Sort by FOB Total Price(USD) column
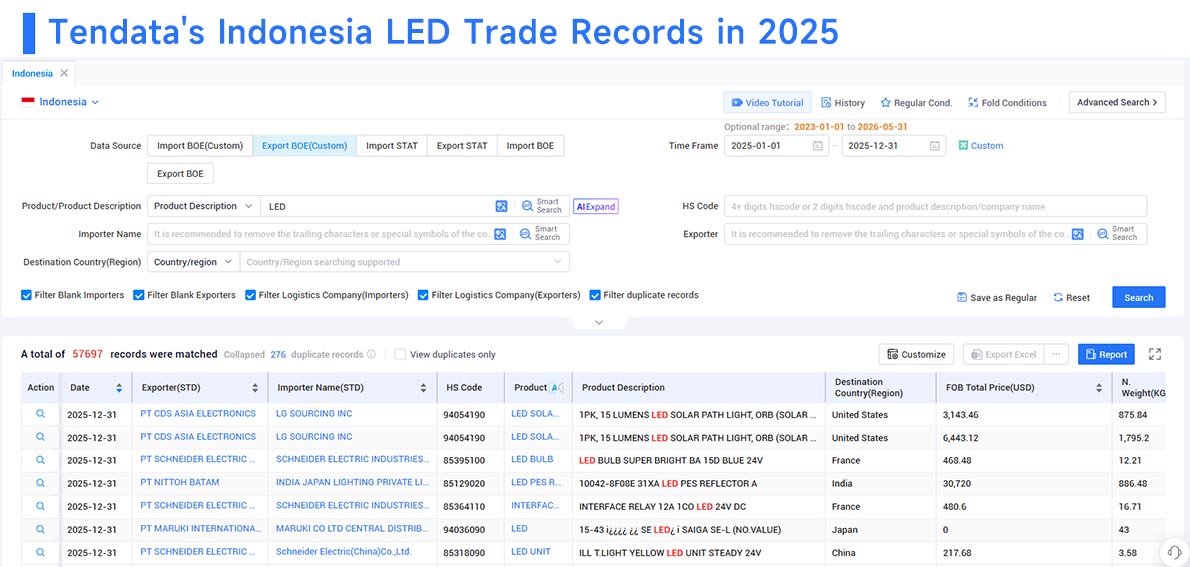Viewport: 1190px width, 567px height. [x=1099, y=388]
